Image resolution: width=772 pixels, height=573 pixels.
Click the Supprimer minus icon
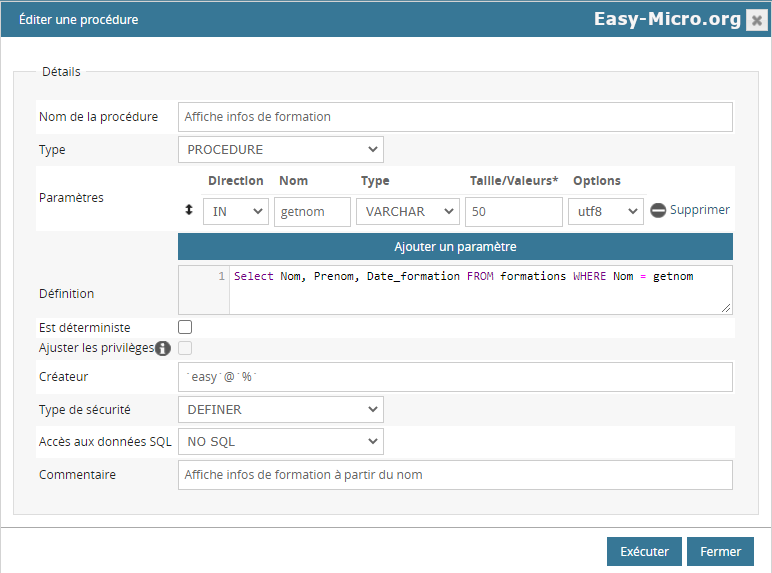658,210
